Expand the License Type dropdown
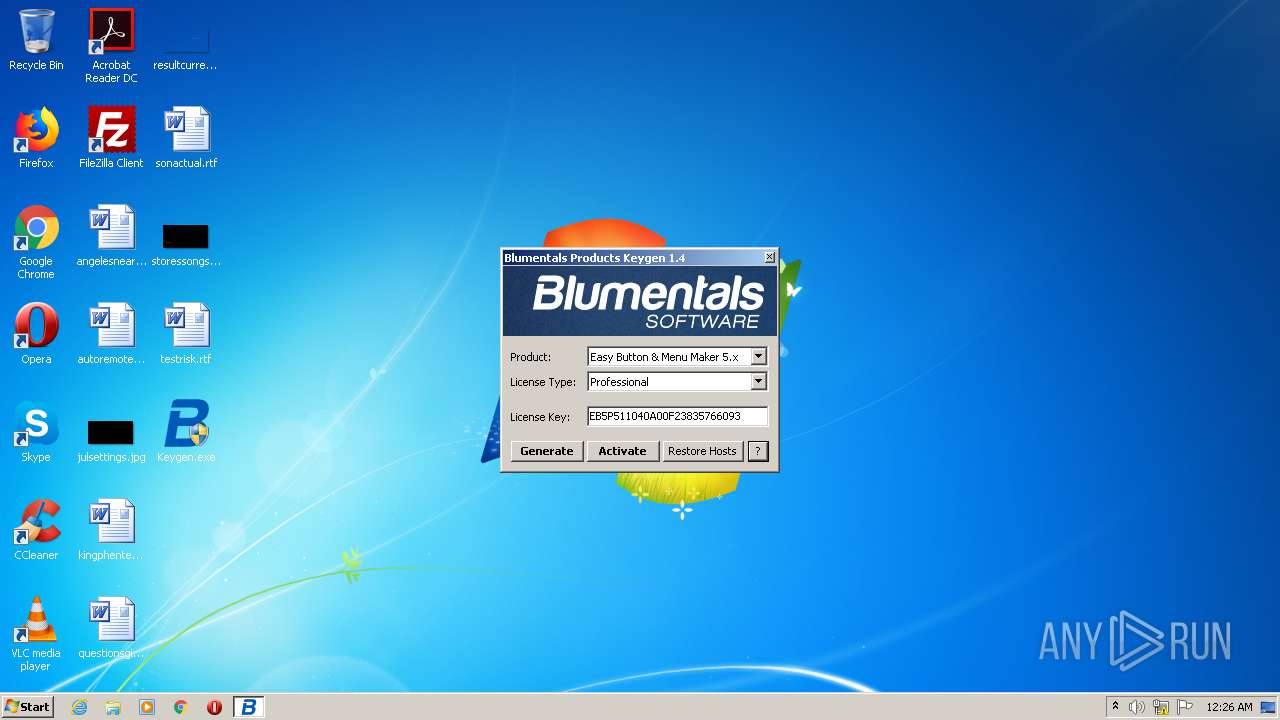 point(758,382)
